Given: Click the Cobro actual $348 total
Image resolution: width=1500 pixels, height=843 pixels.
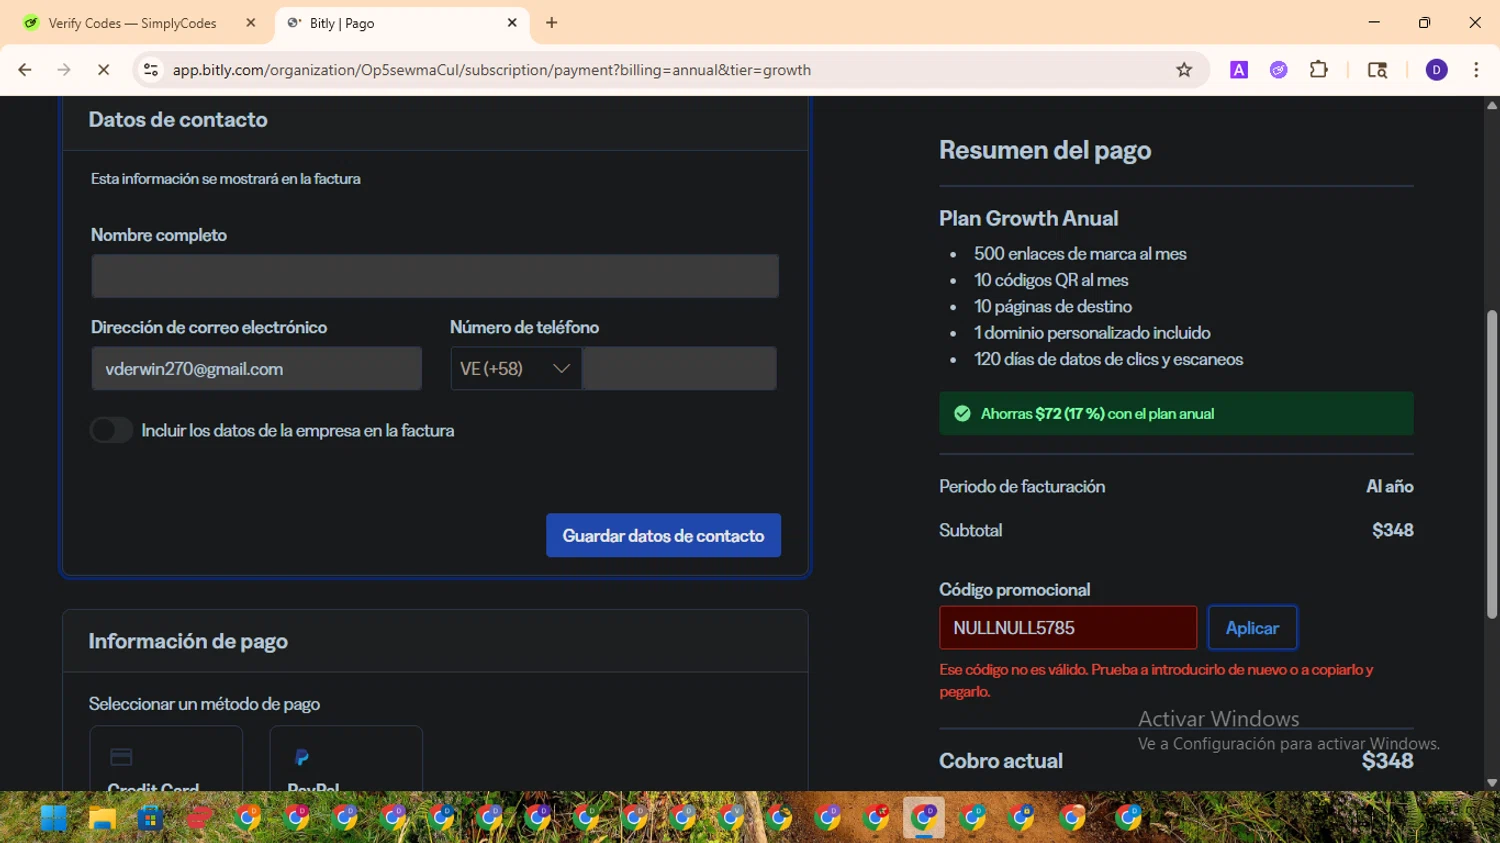Looking at the screenshot, I should (x=1387, y=761).
